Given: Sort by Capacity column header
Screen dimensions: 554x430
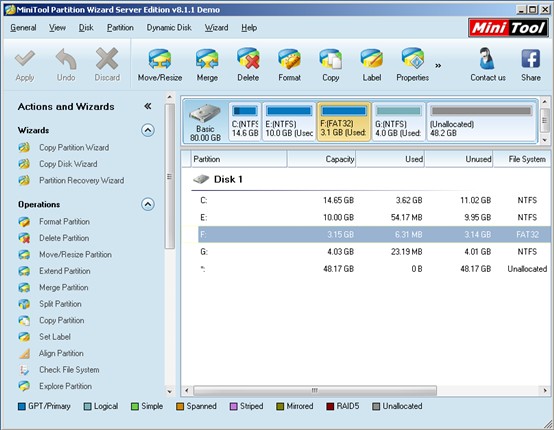Looking at the screenshot, I should pos(322,159).
